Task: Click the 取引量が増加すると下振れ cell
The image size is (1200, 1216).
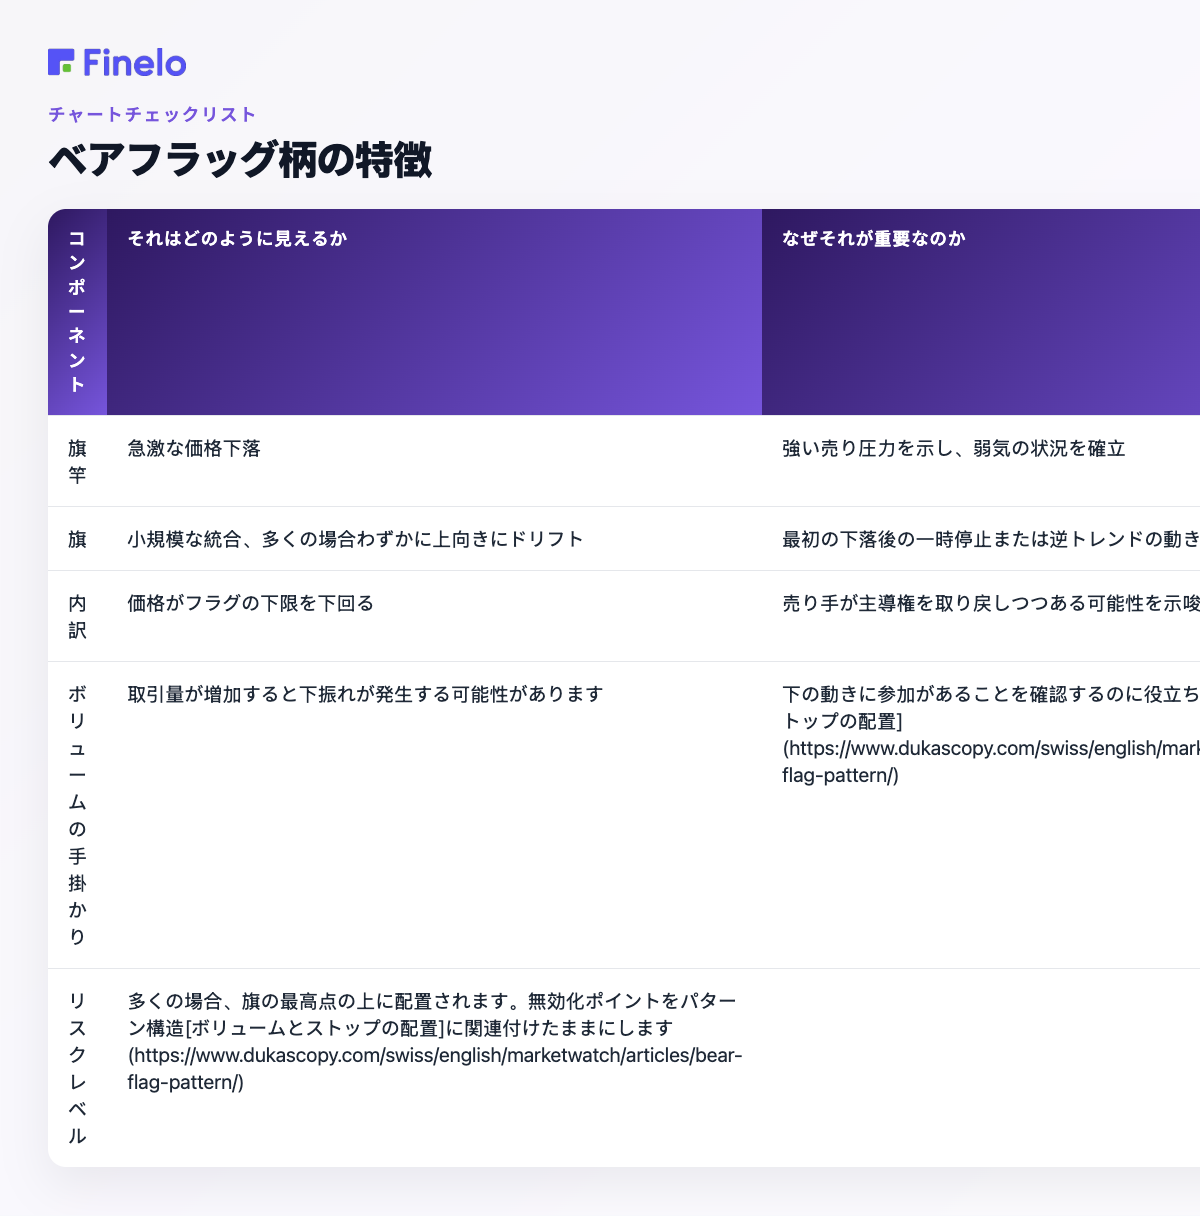Action: [x=434, y=815]
